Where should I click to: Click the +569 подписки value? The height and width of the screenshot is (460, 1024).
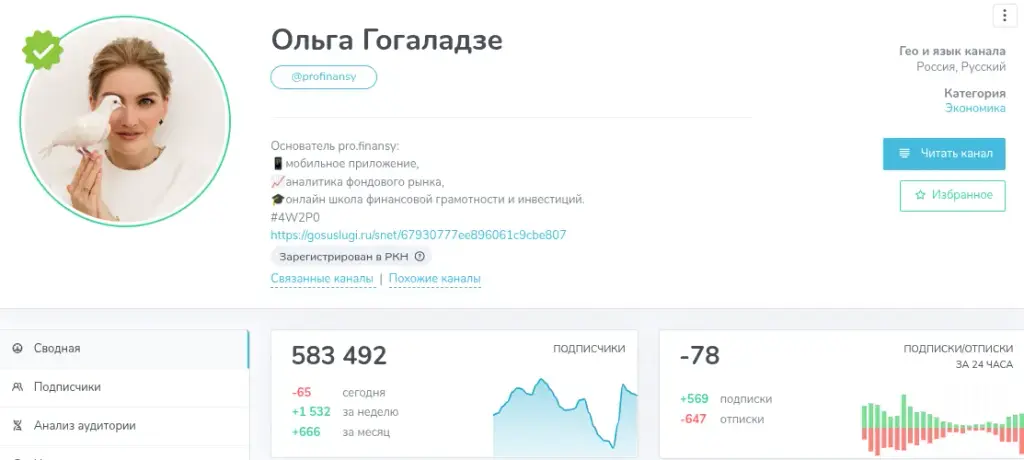694,399
